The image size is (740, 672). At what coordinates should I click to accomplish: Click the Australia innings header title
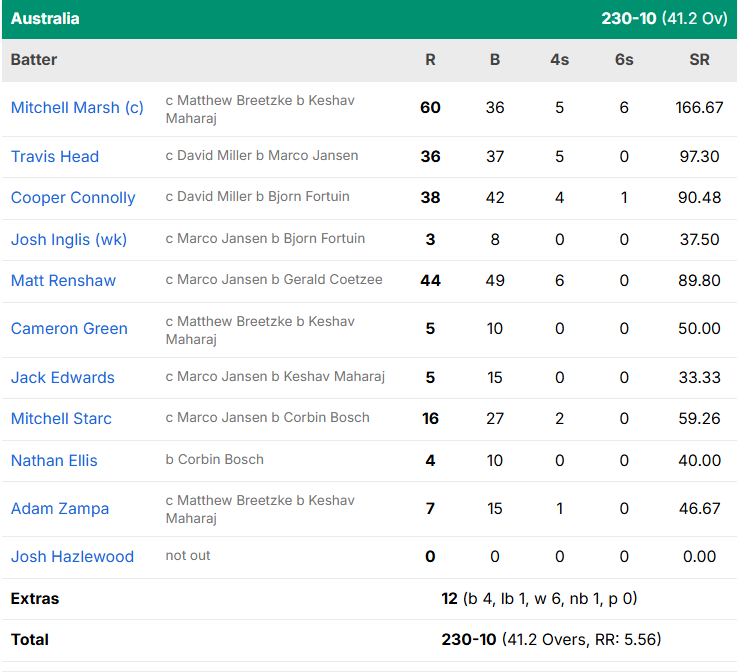tap(45, 19)
